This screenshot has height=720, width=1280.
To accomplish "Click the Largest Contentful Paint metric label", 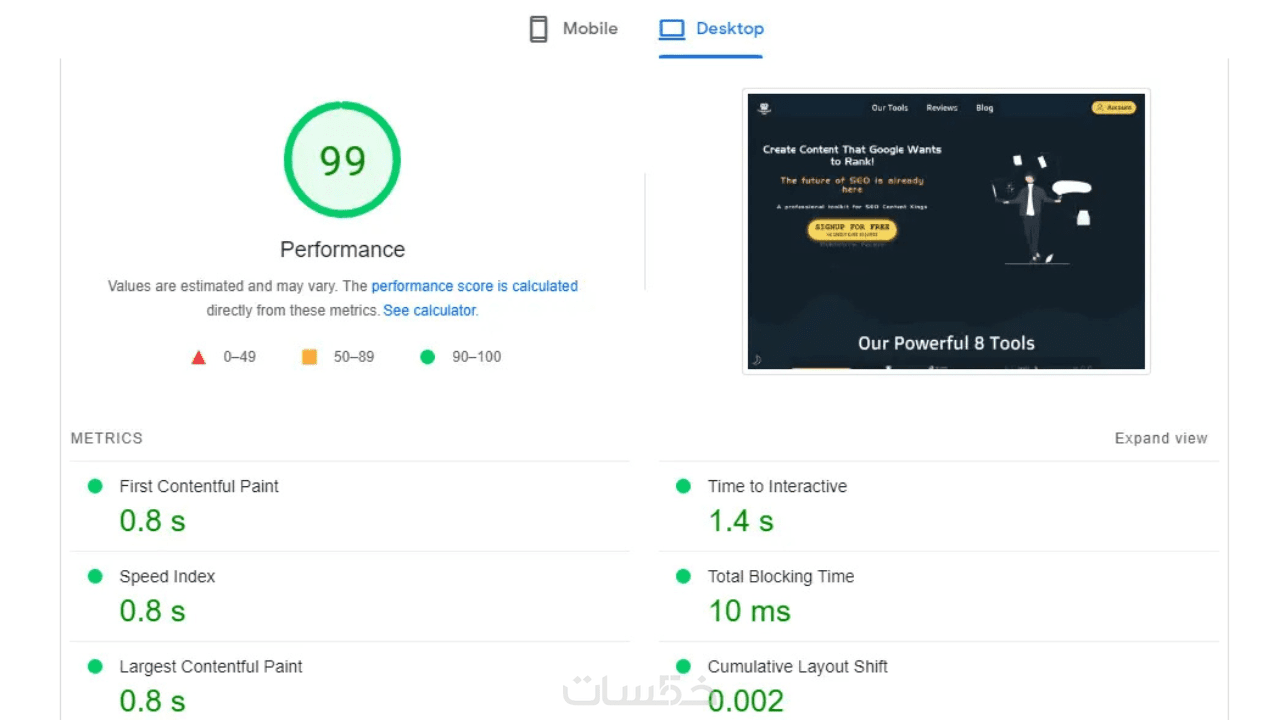I will (x=211, y=666).
